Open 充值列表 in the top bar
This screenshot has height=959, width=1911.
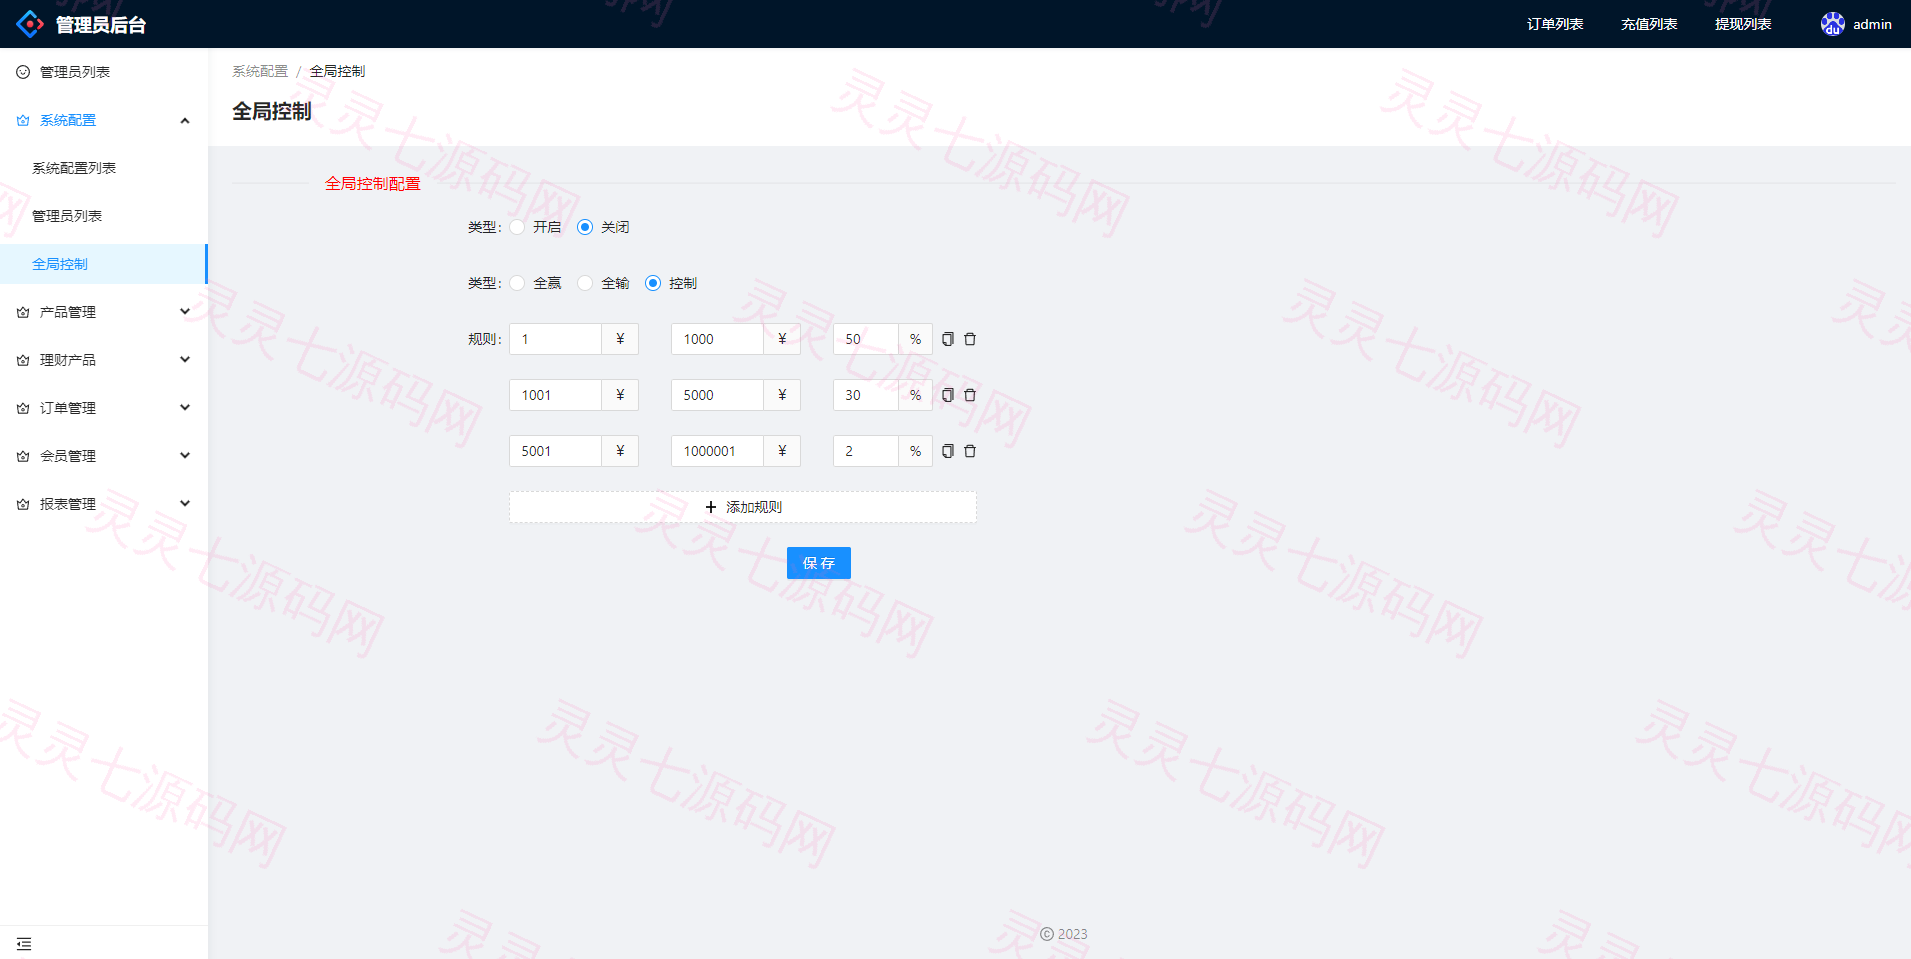1649,24
